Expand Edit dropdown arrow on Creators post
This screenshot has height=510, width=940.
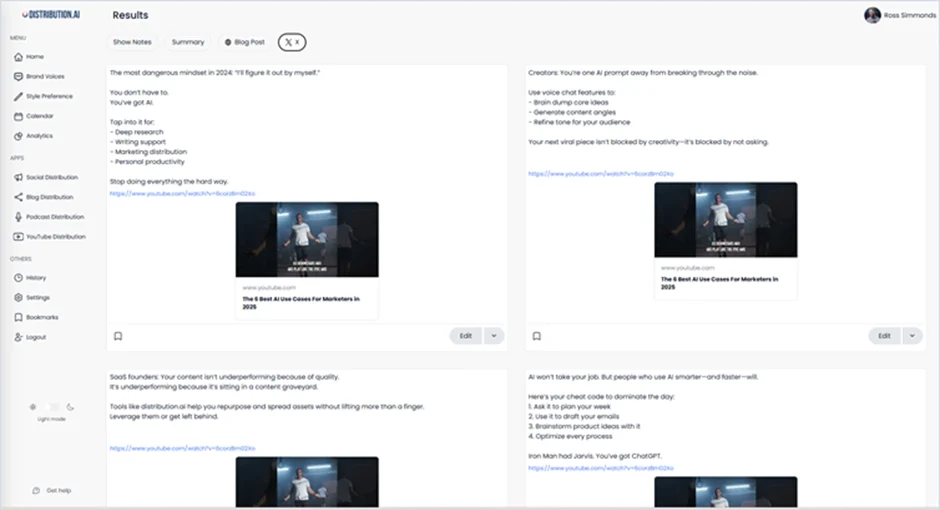pyautogui.click(x=912, y=336)
